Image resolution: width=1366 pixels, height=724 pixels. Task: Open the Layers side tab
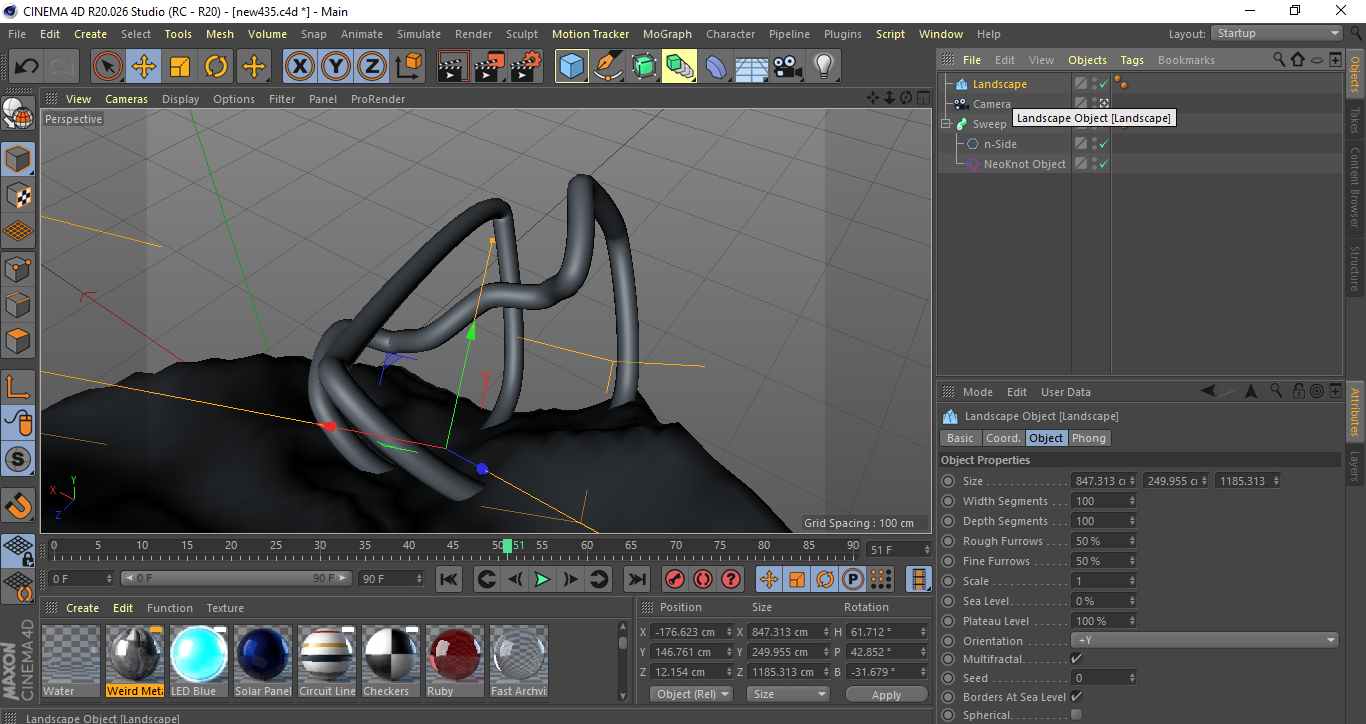click(1355, 467)
